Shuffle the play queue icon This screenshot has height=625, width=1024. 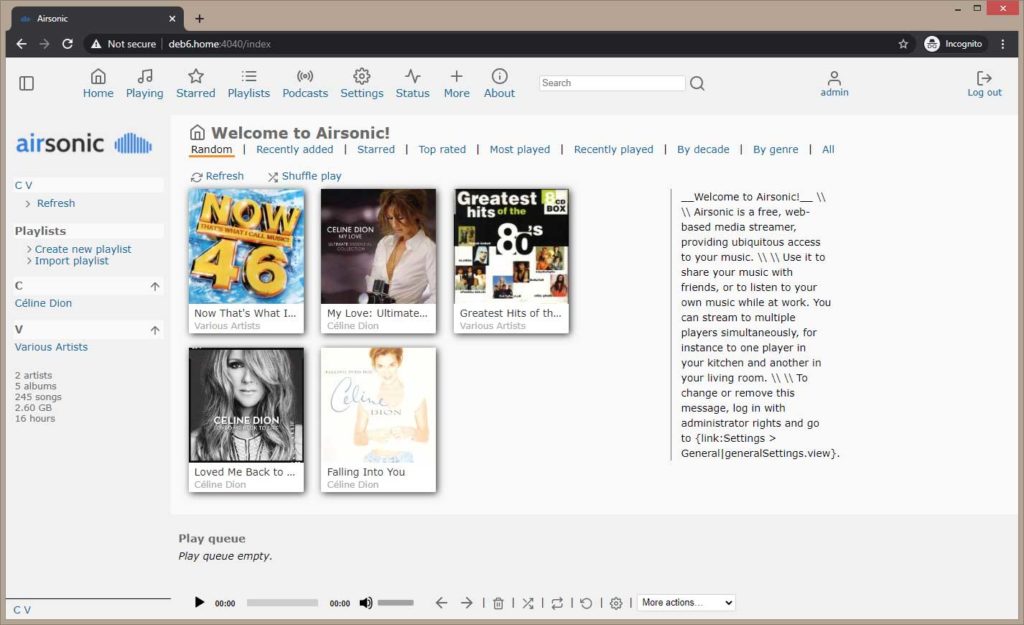(x=528, y=603)
